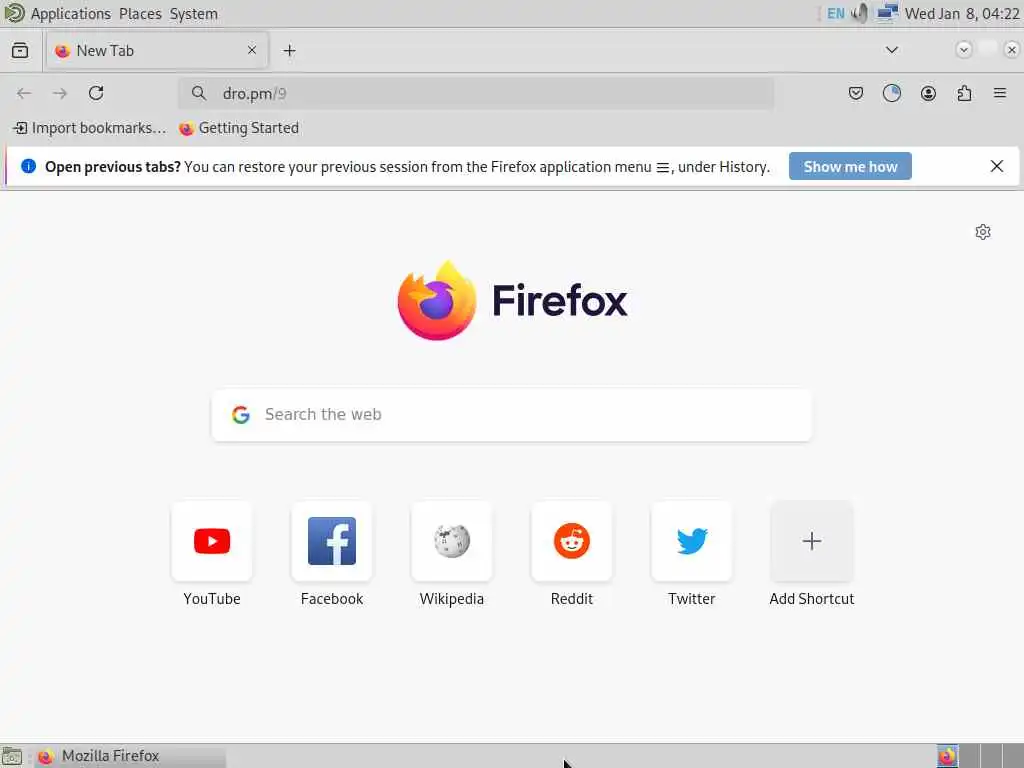Viewport: 1024px width, 768px height.
Task: Open the Applications menu in top panel
Action: [71, 14]
